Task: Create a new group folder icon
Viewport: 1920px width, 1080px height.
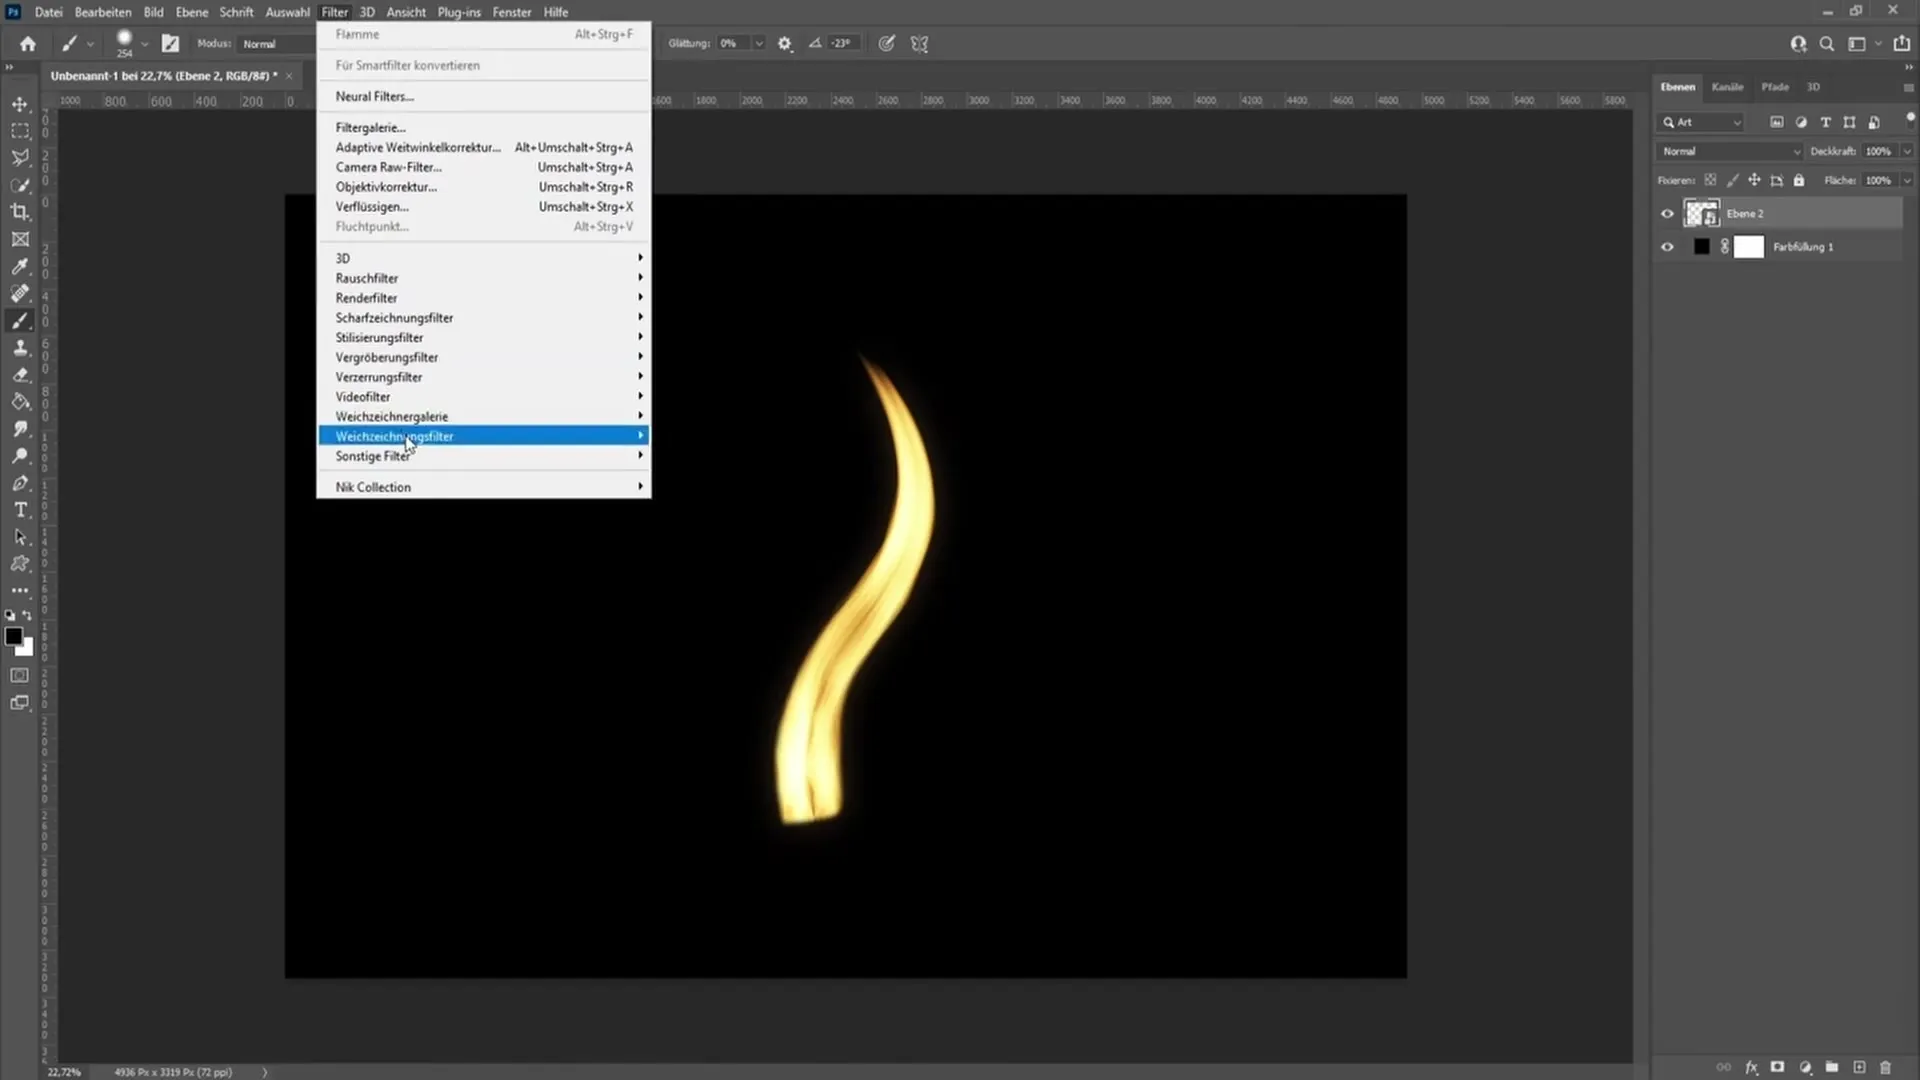Action: point(1832,1068)
